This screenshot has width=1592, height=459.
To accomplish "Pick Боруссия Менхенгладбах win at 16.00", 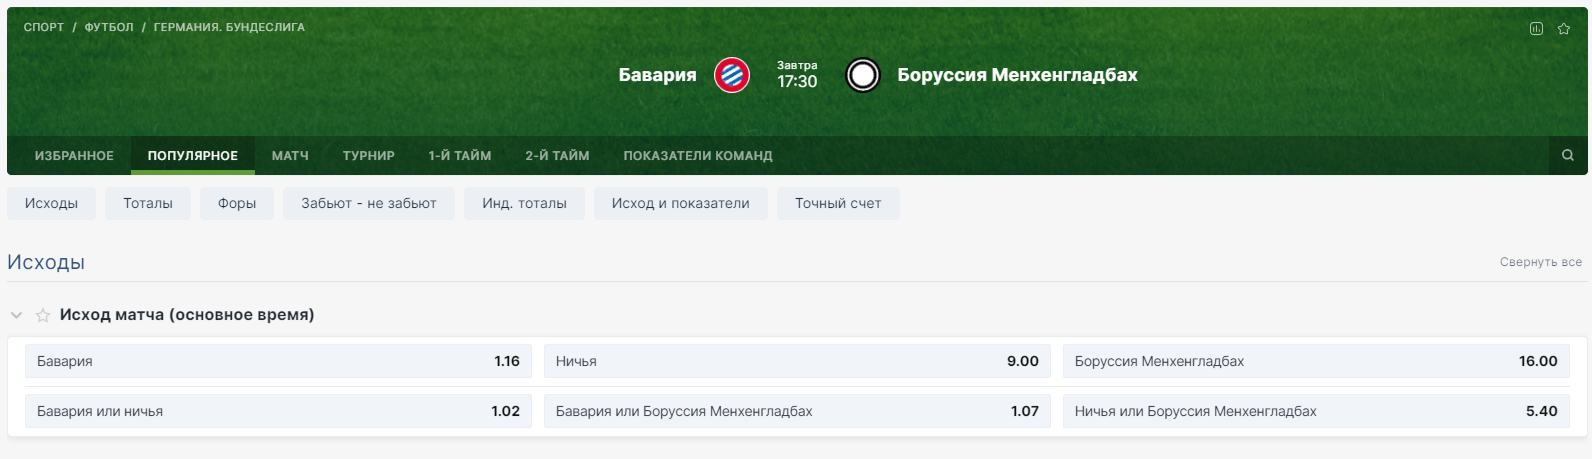I will (x=1316, y=361).
